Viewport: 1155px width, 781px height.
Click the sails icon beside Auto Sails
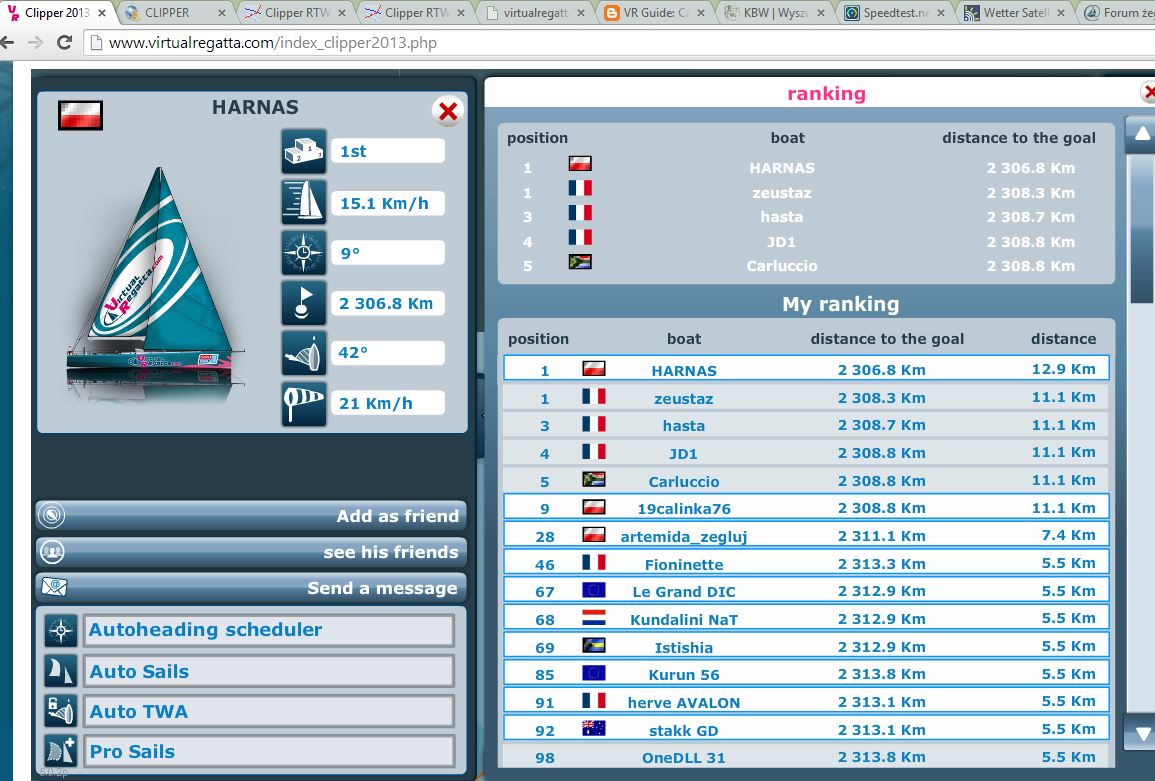coord(60,671)
